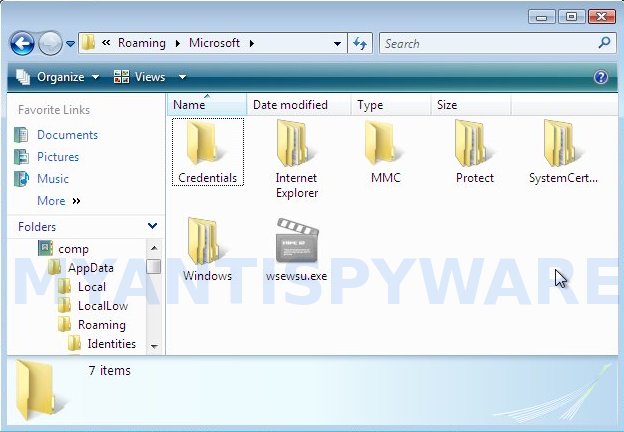Select LocalLow in the folder tree

(103, 306)
